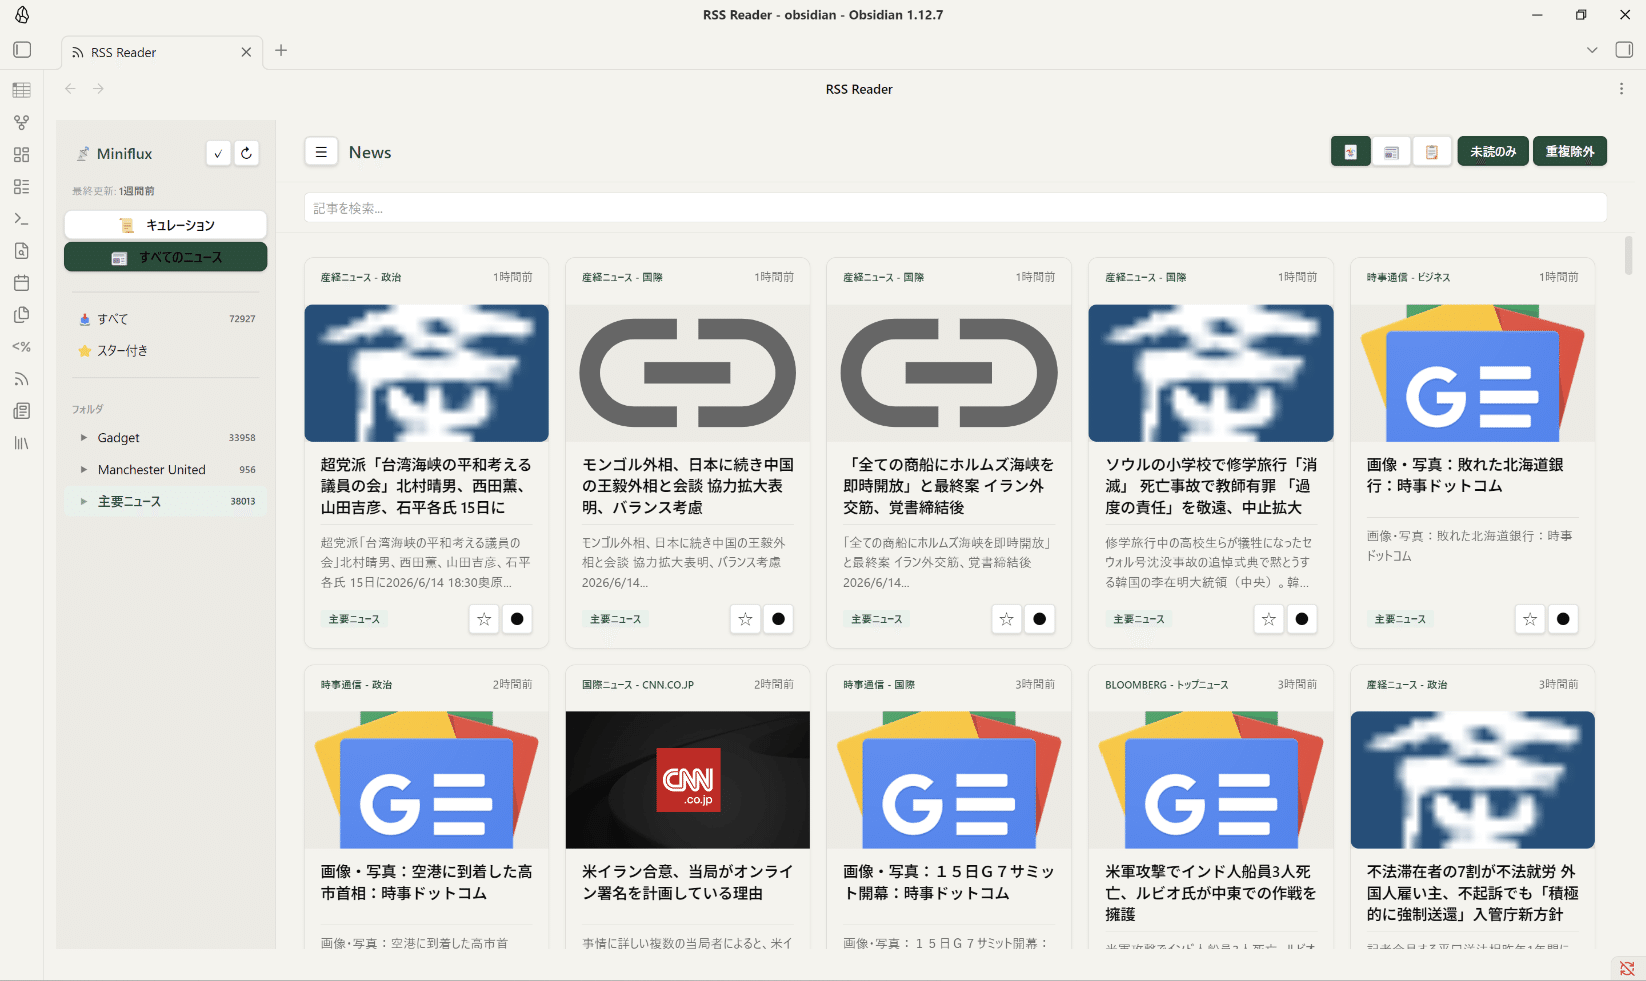Screen dimensions: 1646x981
Task: Open the calendar ribbon icon
Action: click(x=21, y=282)
